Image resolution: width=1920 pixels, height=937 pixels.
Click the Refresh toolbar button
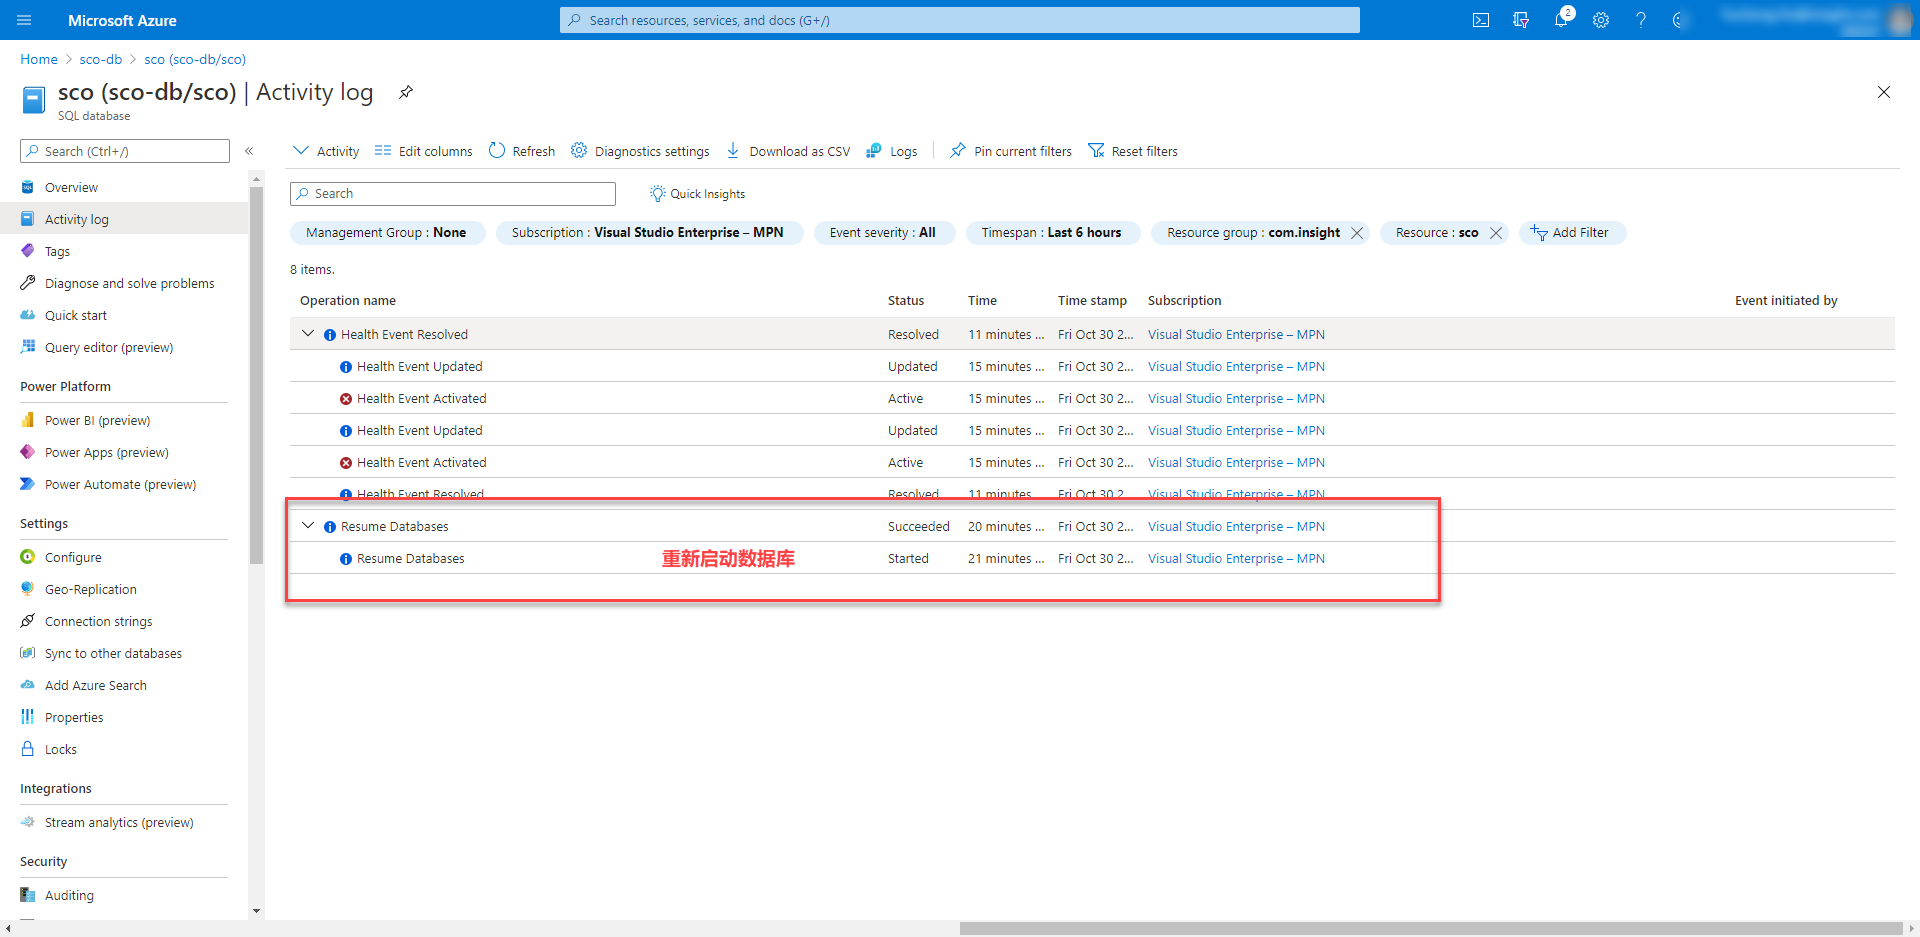(522, 151)
